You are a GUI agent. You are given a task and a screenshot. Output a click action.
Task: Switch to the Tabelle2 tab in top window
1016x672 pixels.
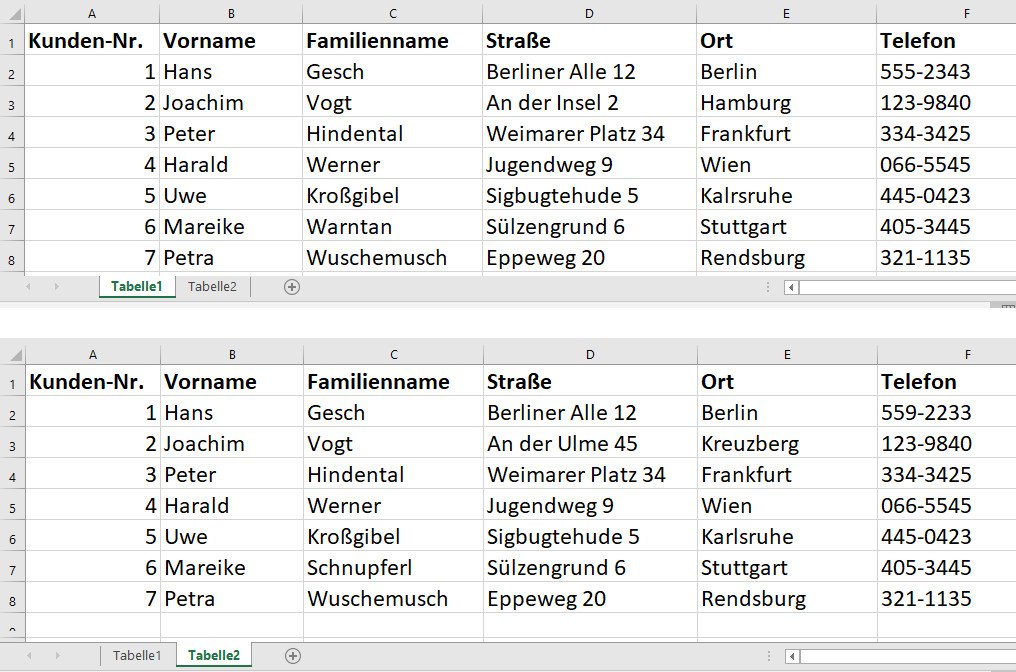point(212,286)
